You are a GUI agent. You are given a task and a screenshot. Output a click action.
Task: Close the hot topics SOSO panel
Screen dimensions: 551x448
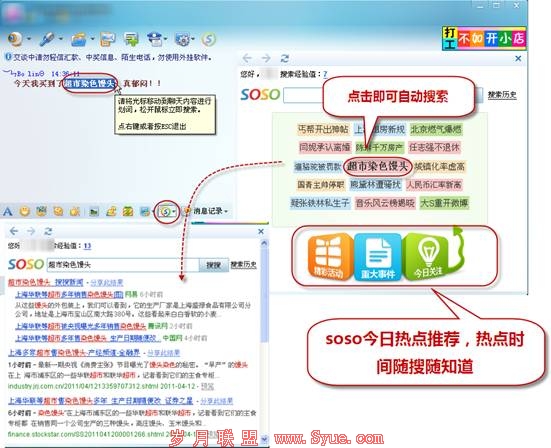(518, 58)
